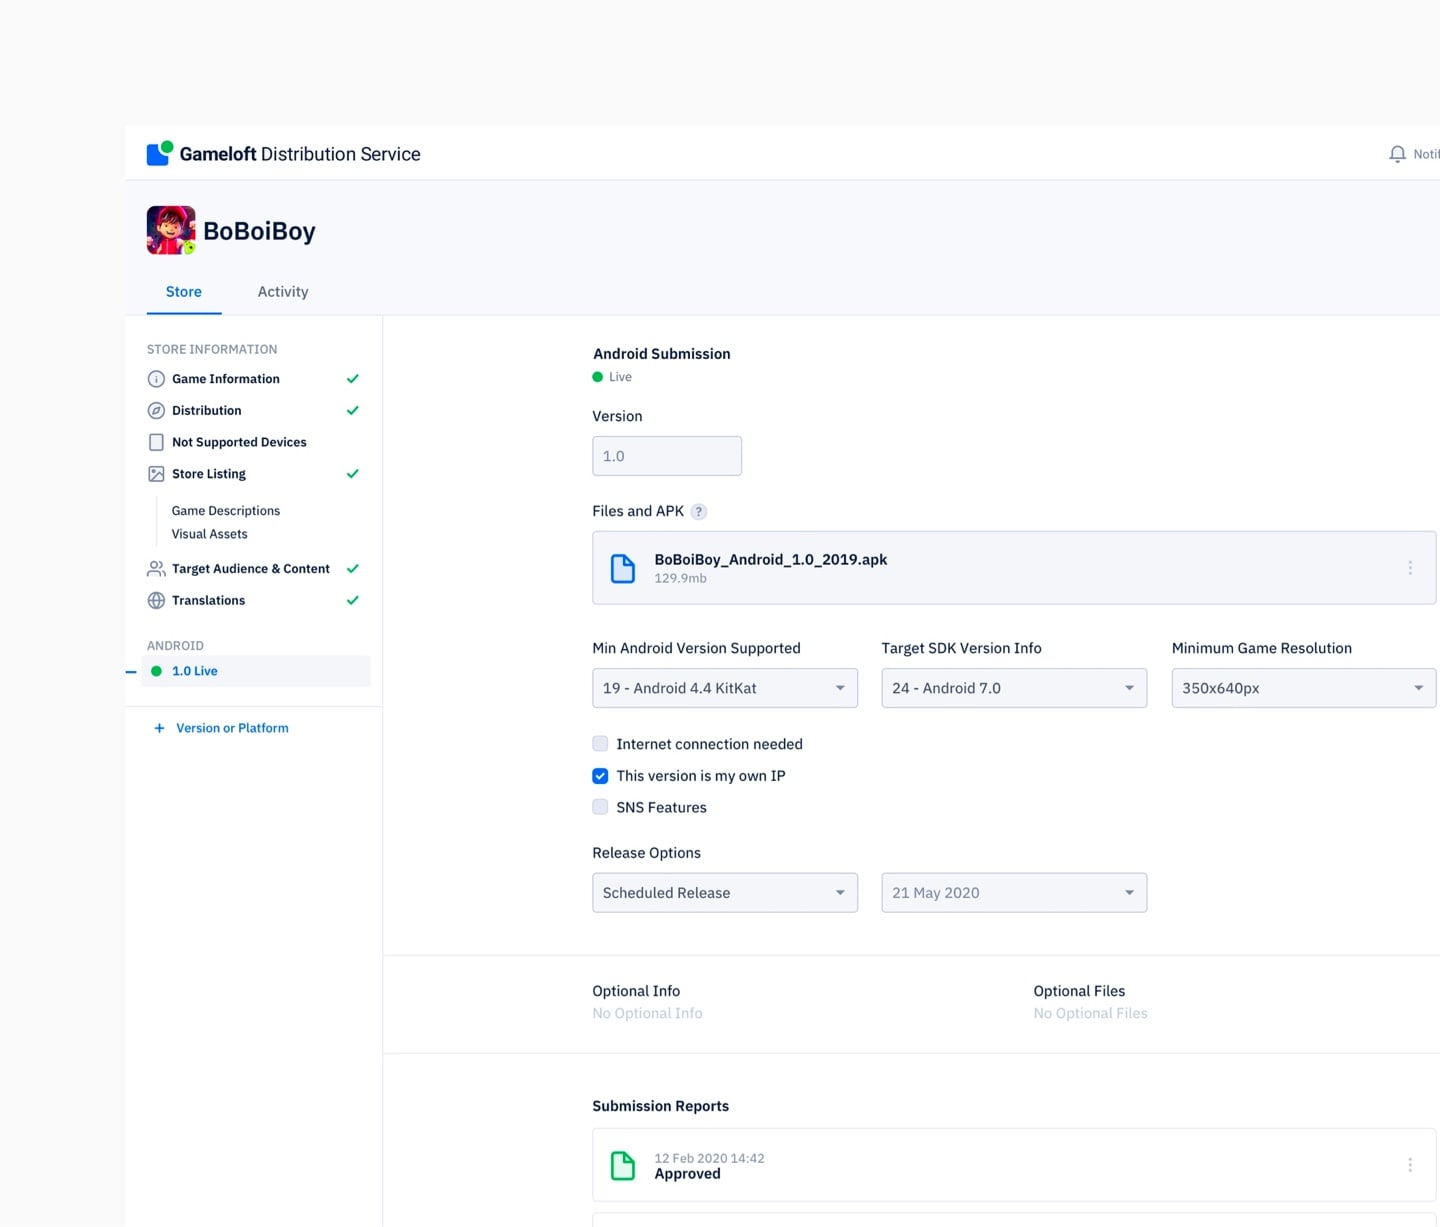Click 'No Optional Files' text

[1090, 1014]
